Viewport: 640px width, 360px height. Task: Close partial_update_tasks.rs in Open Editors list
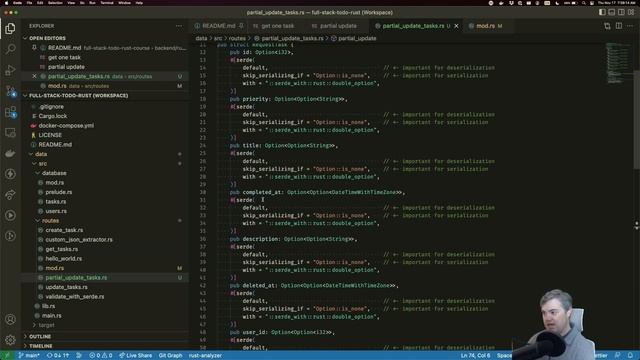coord(34,76)
